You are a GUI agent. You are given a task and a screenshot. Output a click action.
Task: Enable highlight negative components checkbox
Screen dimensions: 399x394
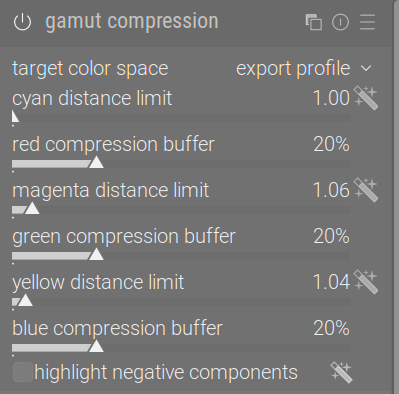pos(23,372)
